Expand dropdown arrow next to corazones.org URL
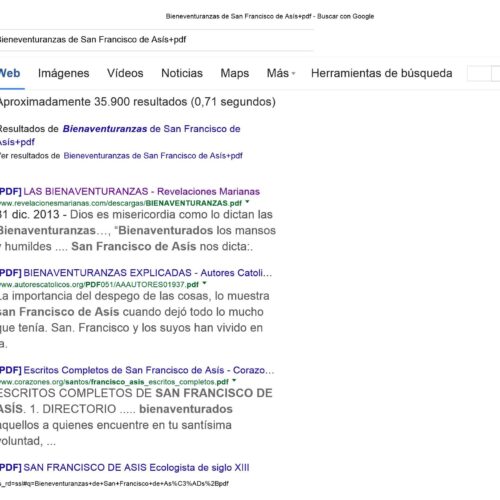 tap(234, 380)
